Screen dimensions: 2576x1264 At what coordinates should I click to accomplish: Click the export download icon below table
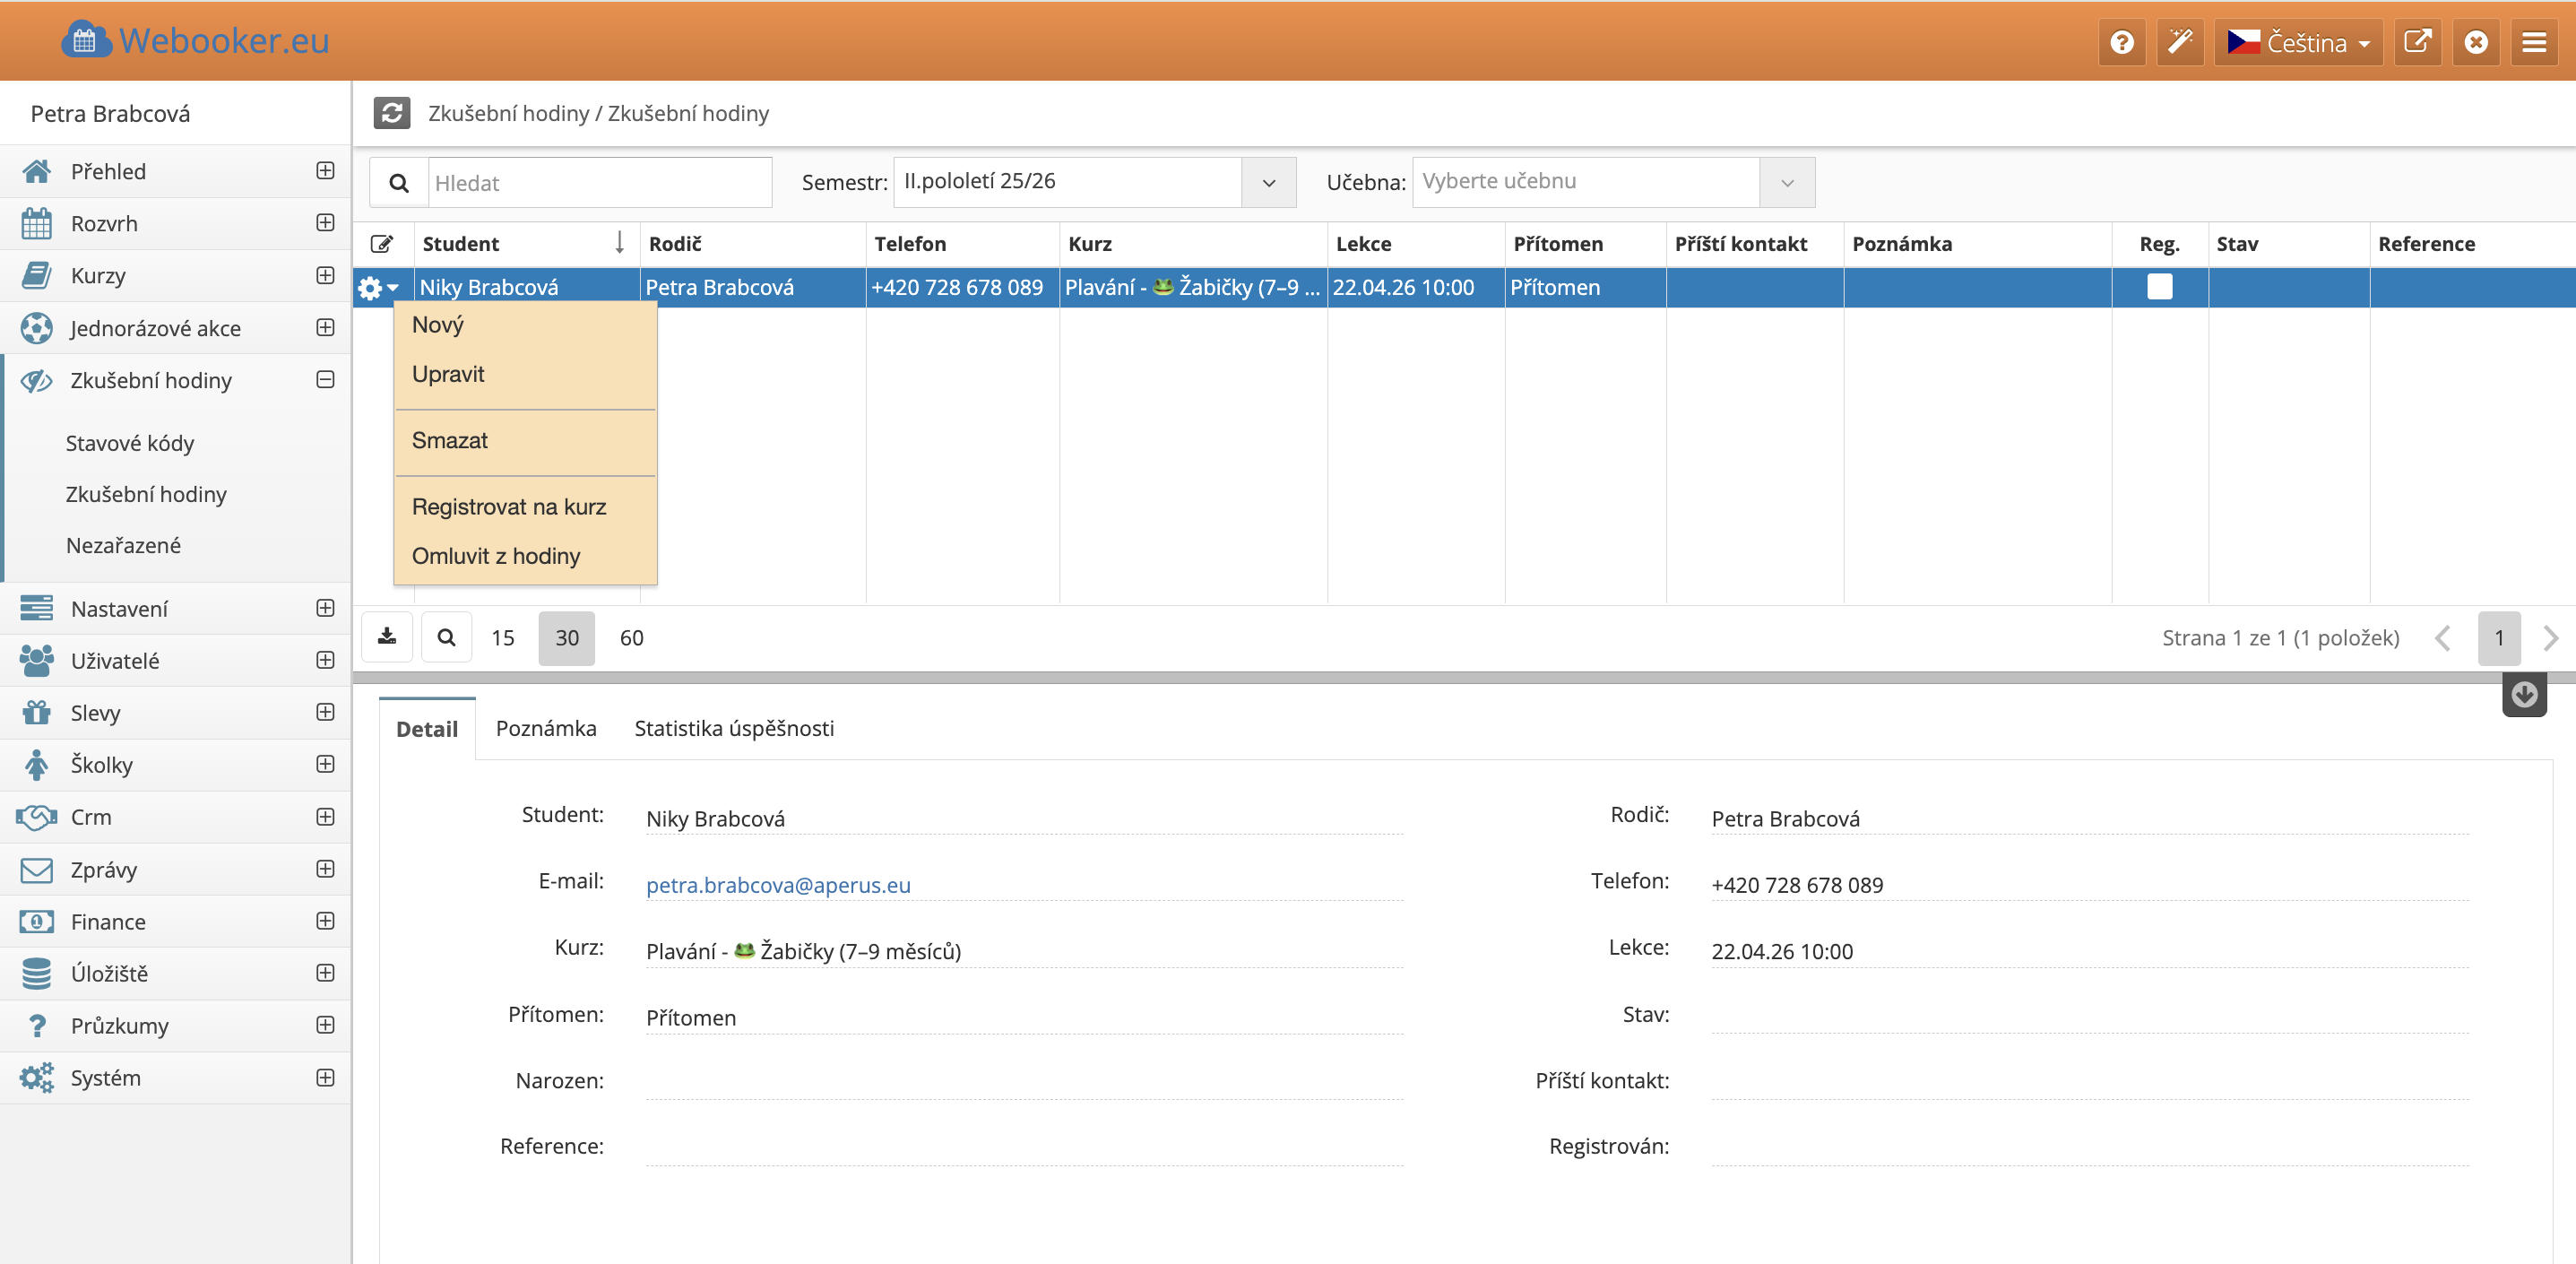tap(387, 637)
